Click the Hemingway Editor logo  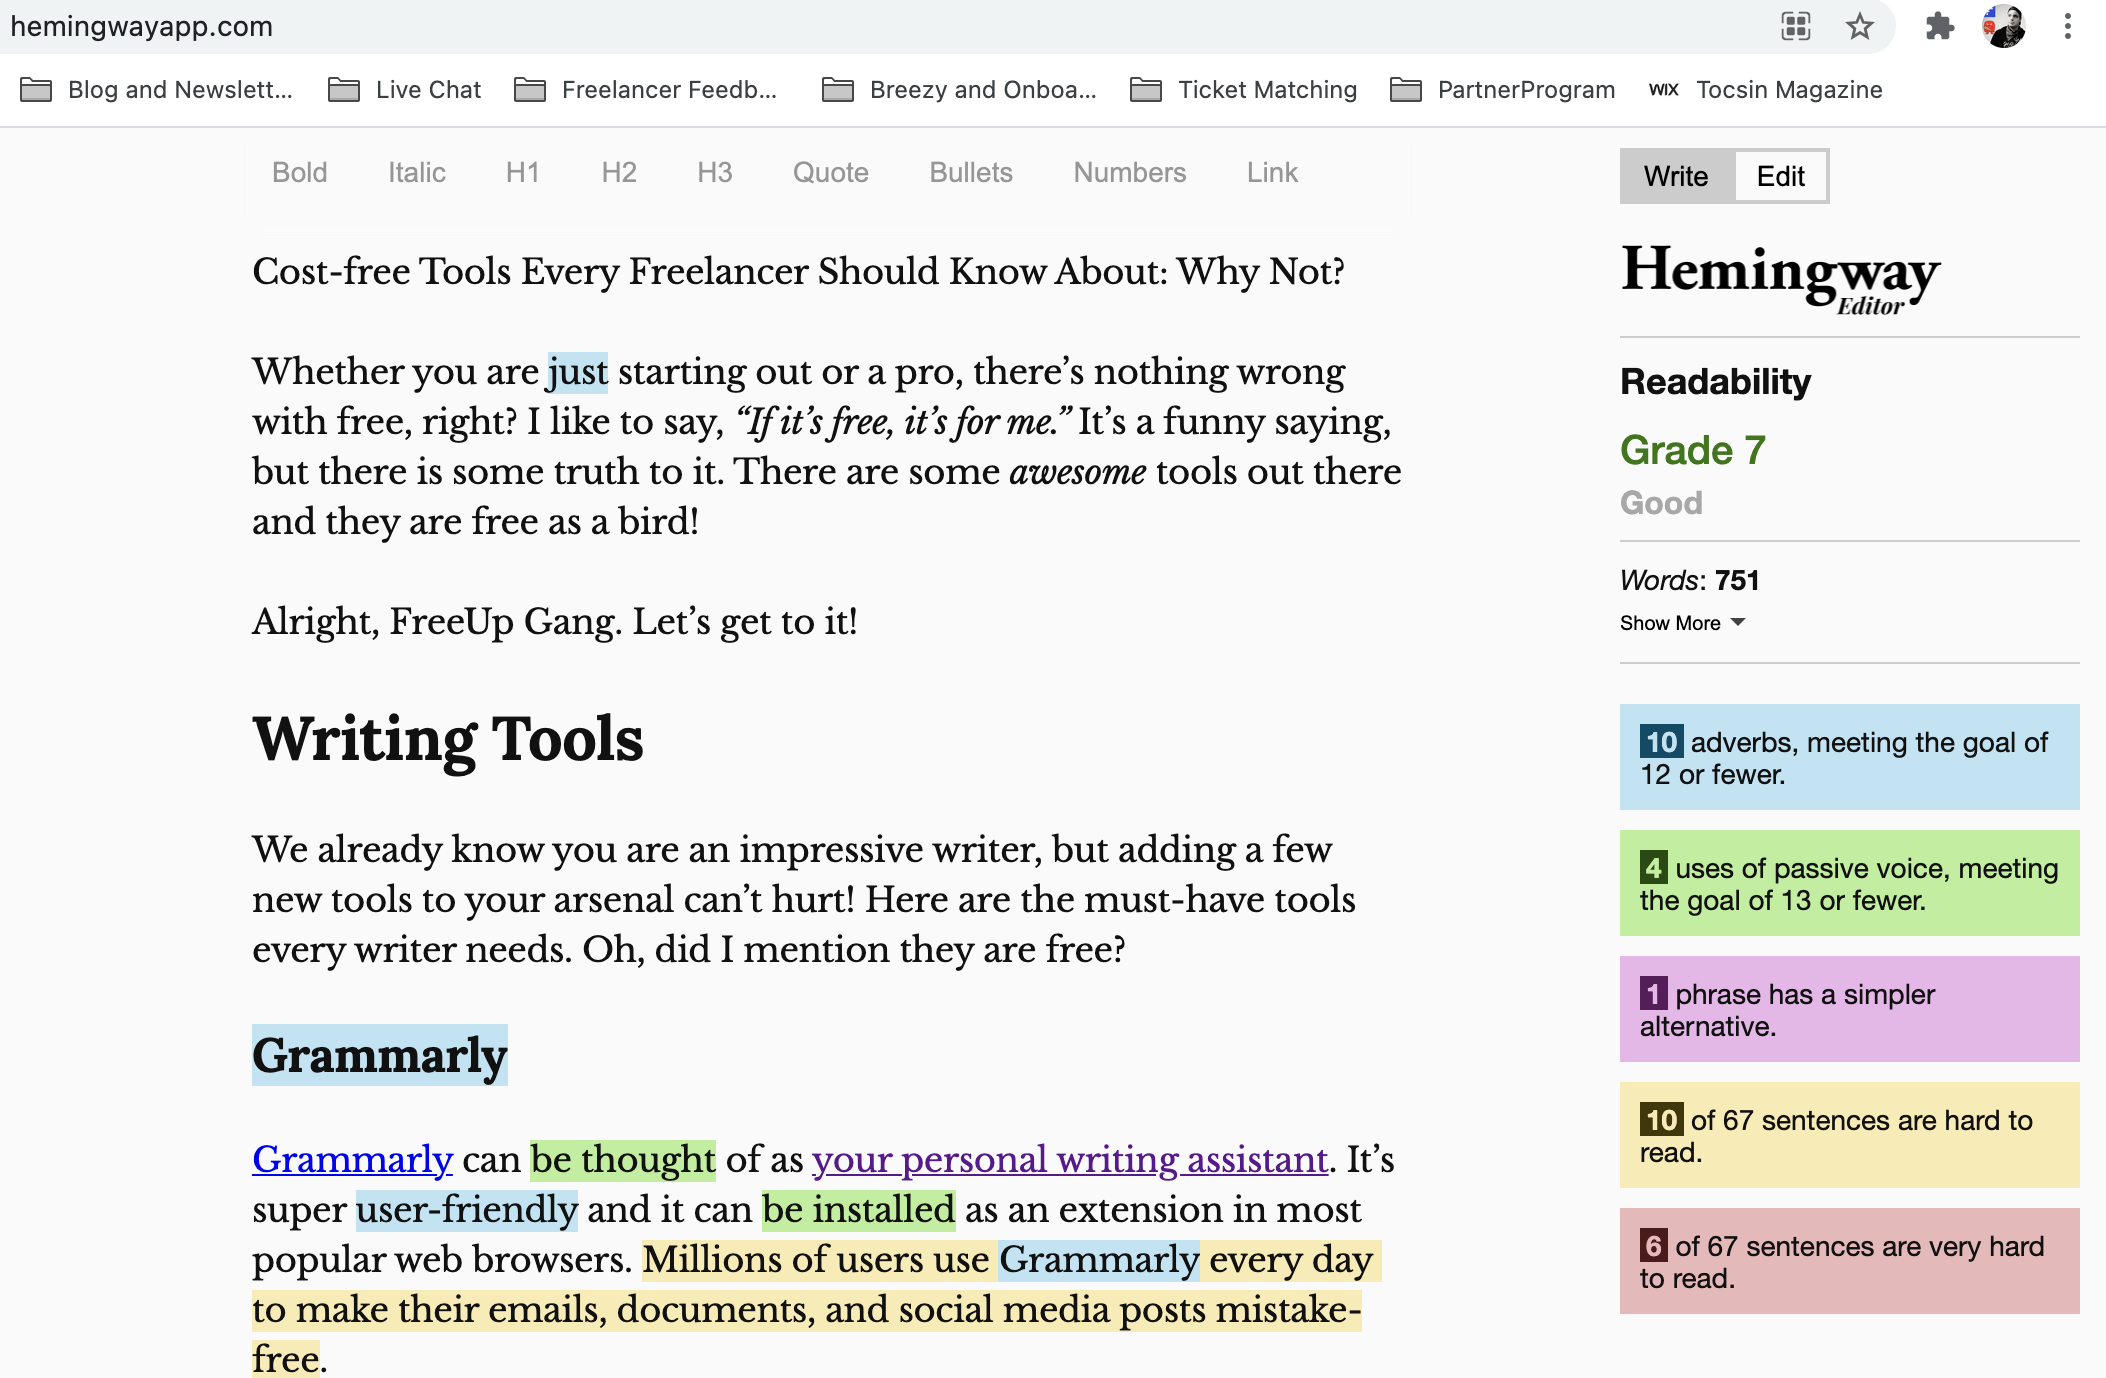1780,279
